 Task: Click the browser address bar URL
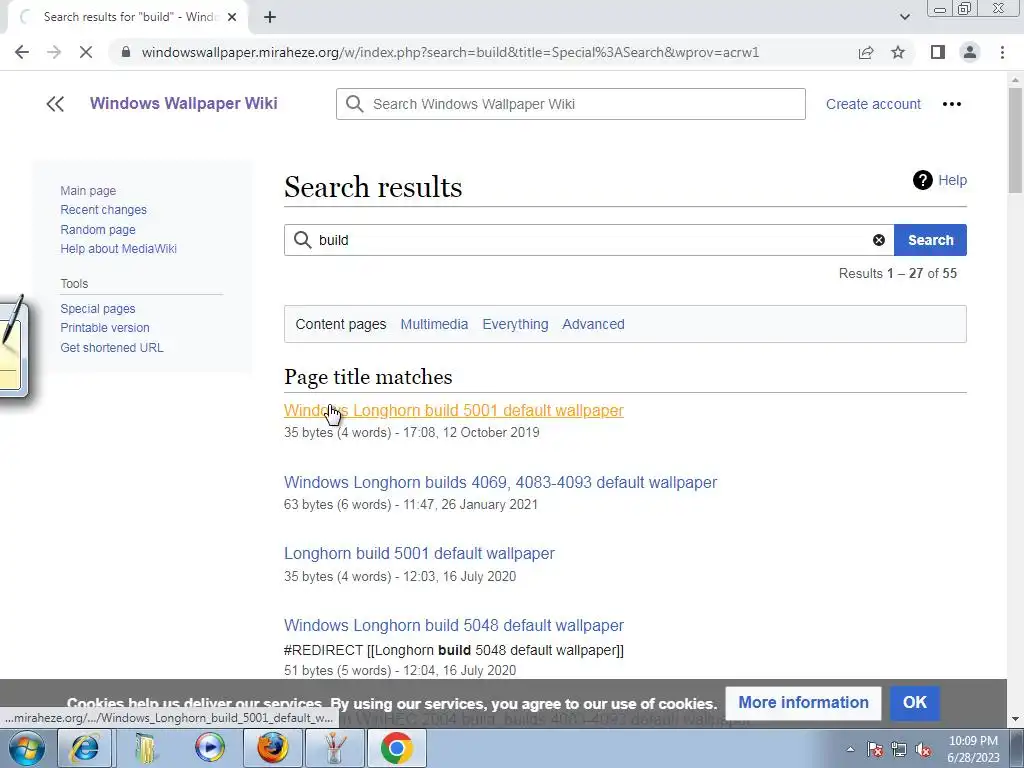(x=450, y=52)
